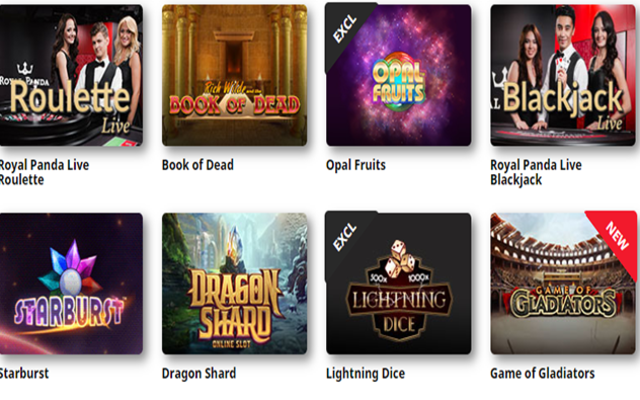
Task: Open the Dragon Shard game tile
Action: pyautogui.click(x=234, y=283)
